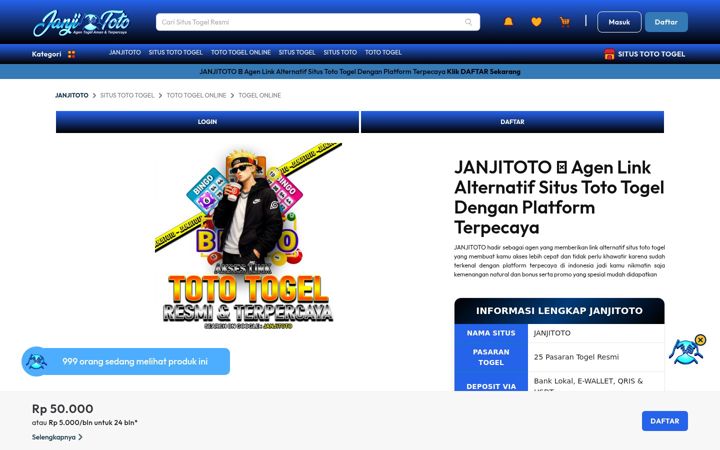Open the heart wishlist icon
Viewport: 720px width, 450px height.
click(536, 22)
